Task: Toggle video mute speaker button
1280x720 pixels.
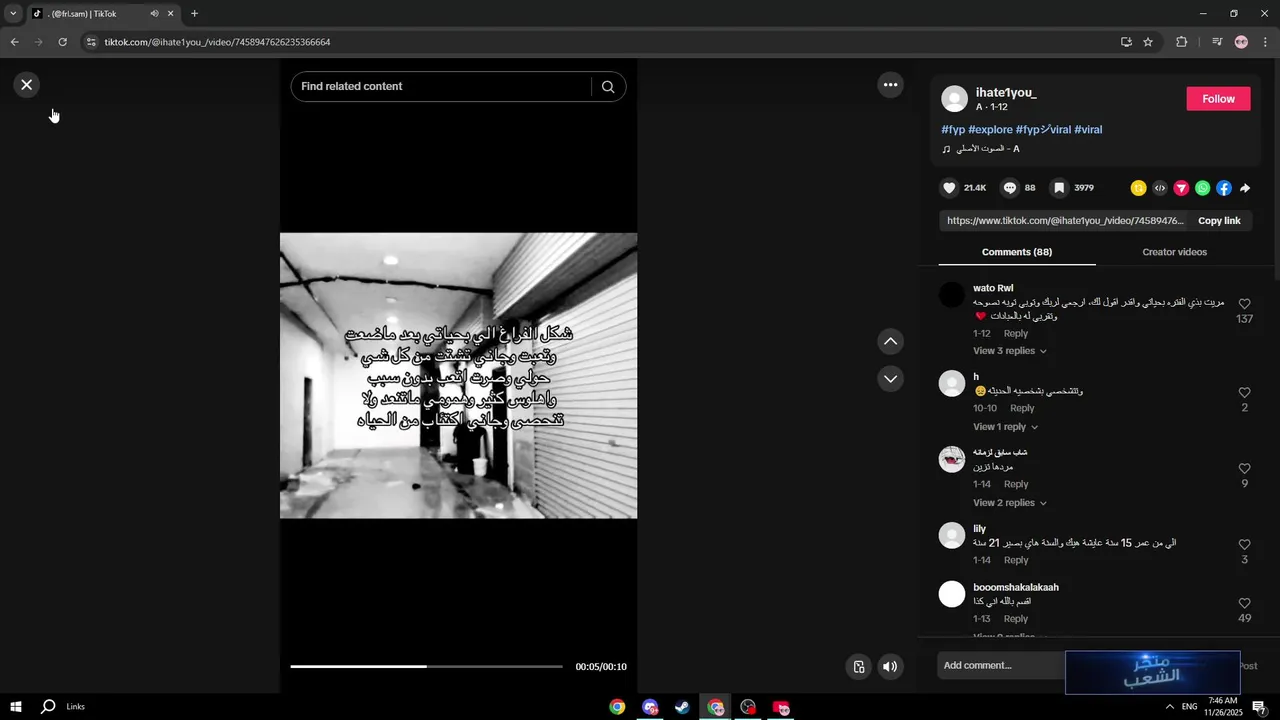Action: 890,667
